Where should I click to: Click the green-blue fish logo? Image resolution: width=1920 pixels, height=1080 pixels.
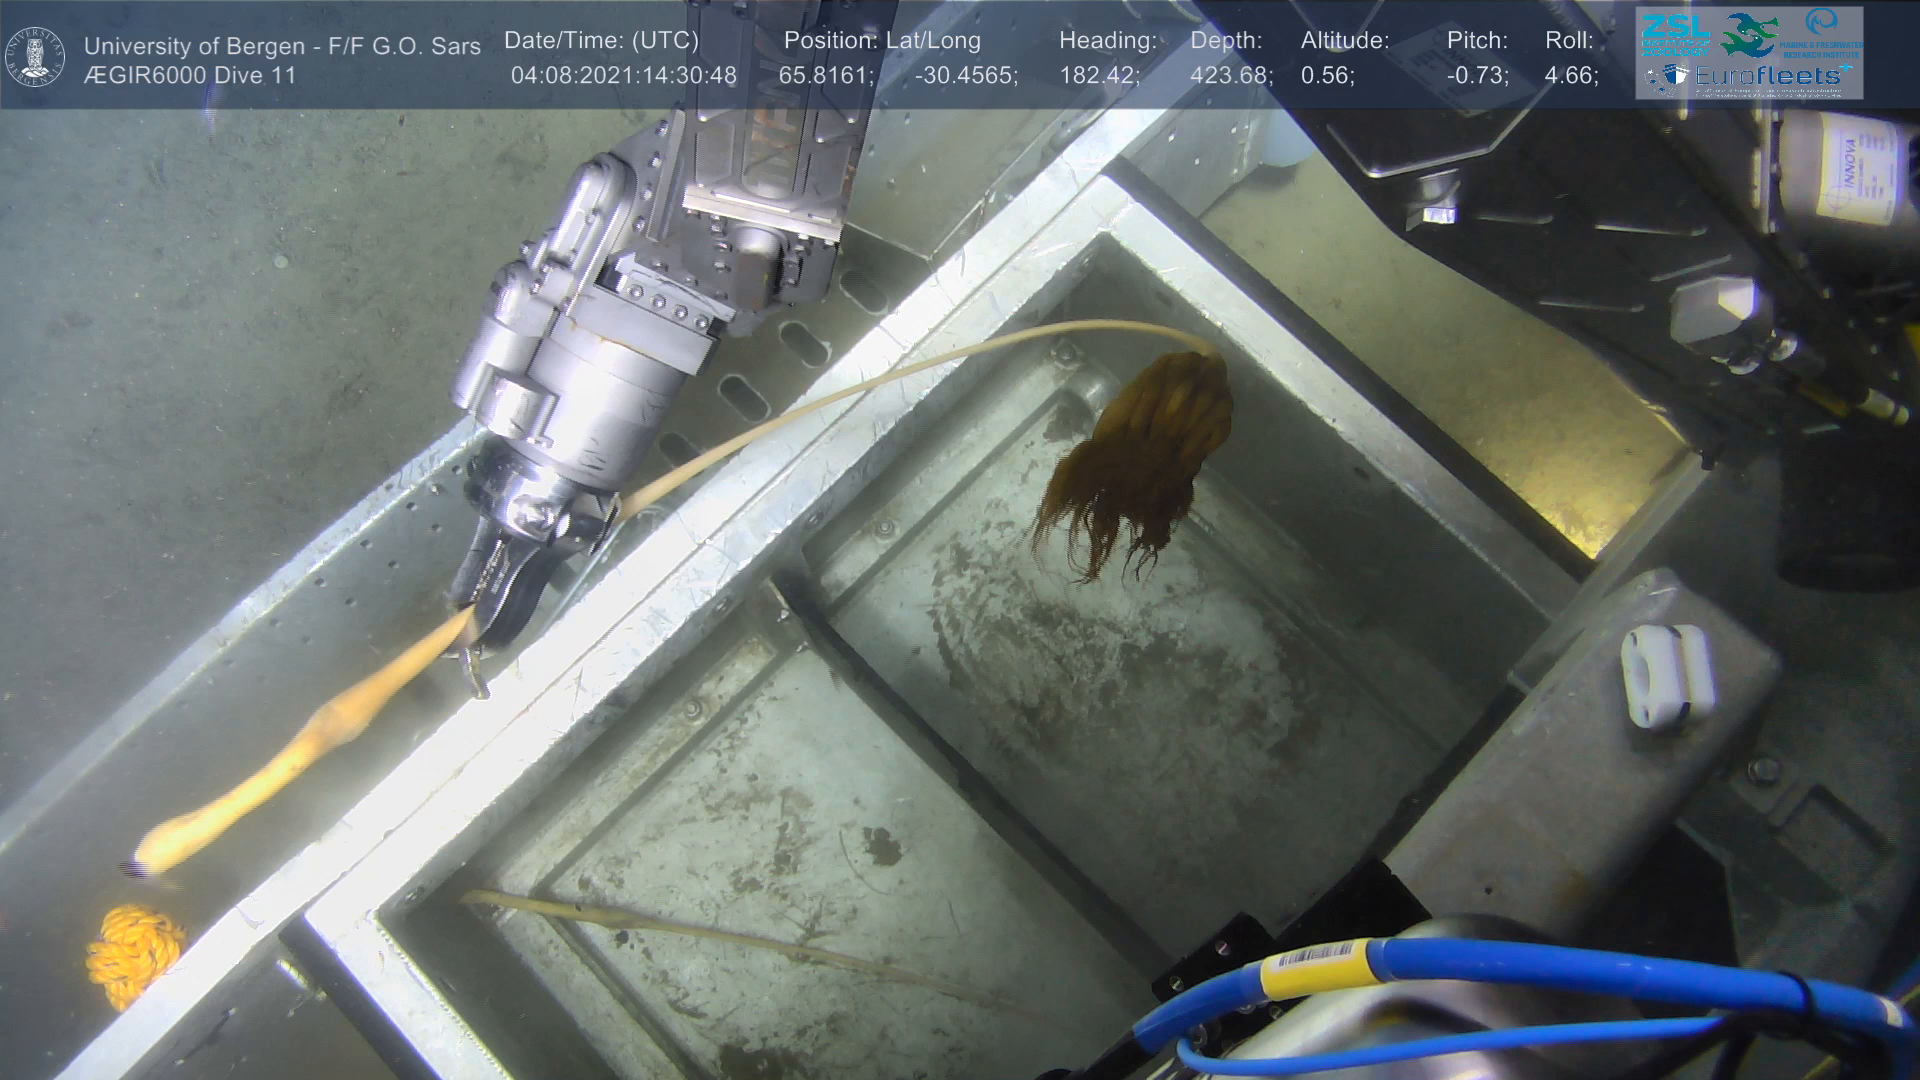point(1748,35)
